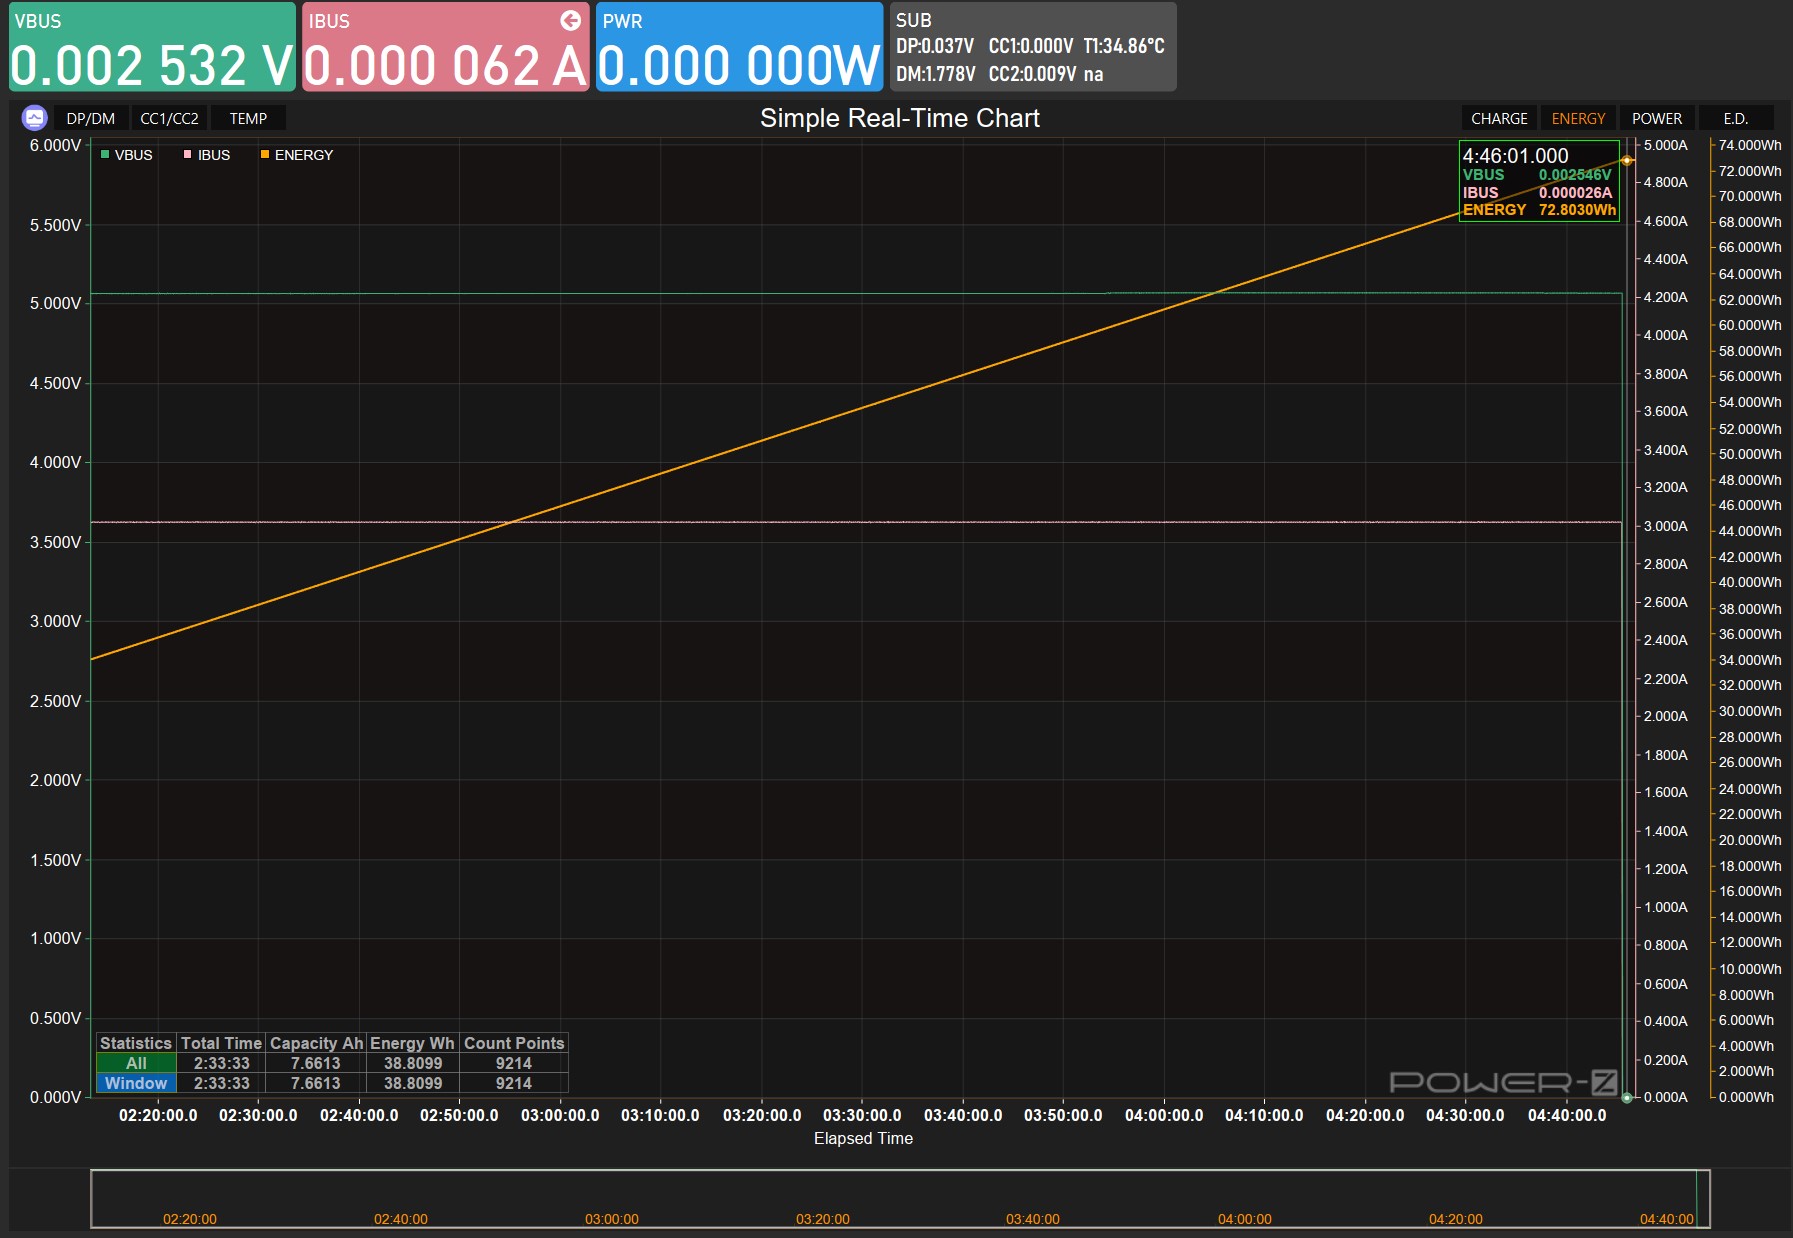Toggle the CHARGE curve button
The height and width of the screenshot is (1238, 1793).
pos(1499,118)
